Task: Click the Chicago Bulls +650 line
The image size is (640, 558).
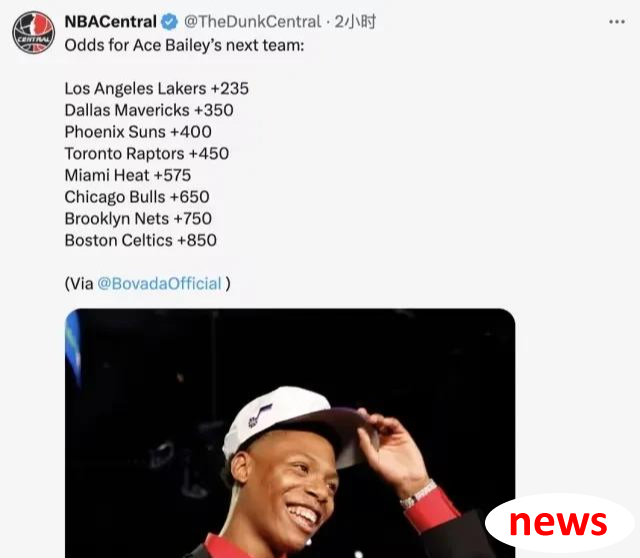Action: coord(137,197)
